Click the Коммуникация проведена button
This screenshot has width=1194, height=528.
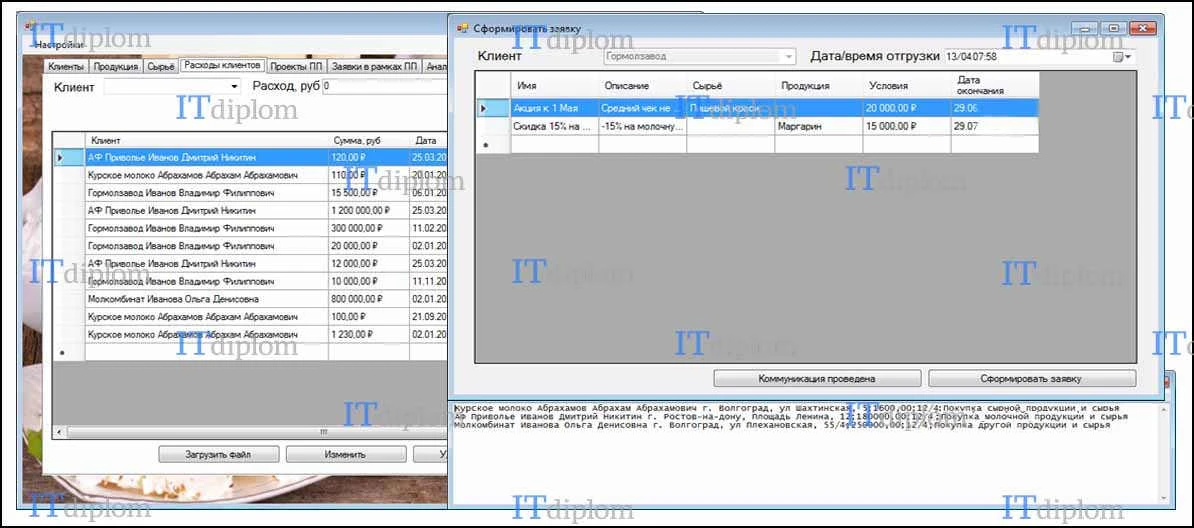[x=817, y=378]
